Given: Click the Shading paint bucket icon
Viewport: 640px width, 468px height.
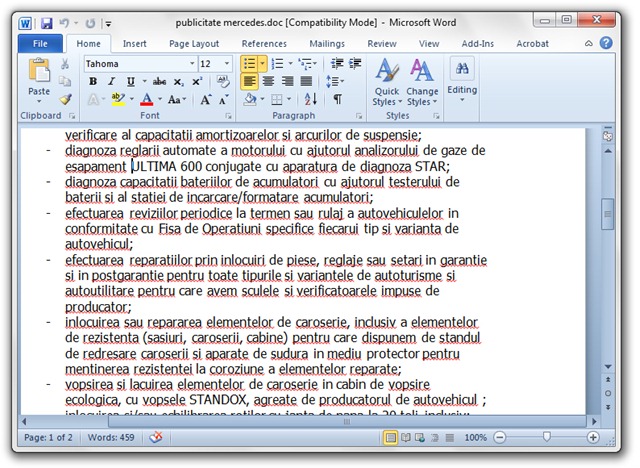Looking at the screenshot, I should pos(250,99).
